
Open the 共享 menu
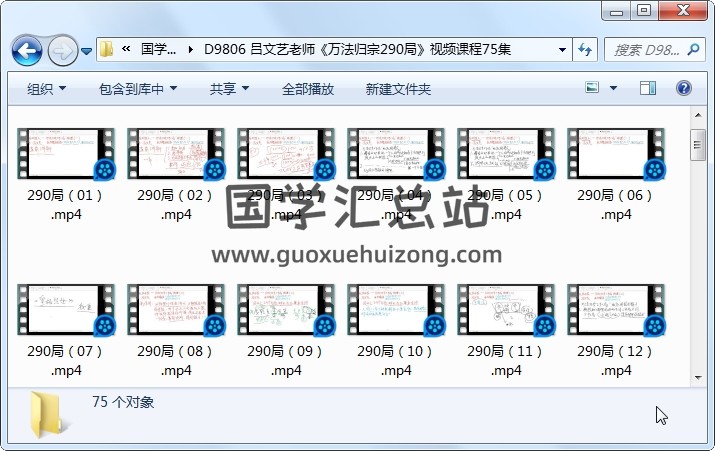(229, 89)
